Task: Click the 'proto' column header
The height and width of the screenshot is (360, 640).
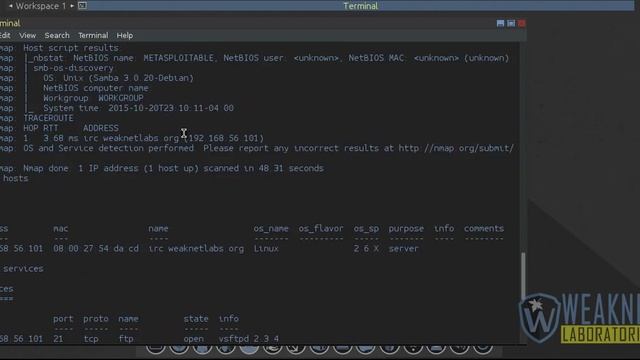Action: (x=96, y=319)
